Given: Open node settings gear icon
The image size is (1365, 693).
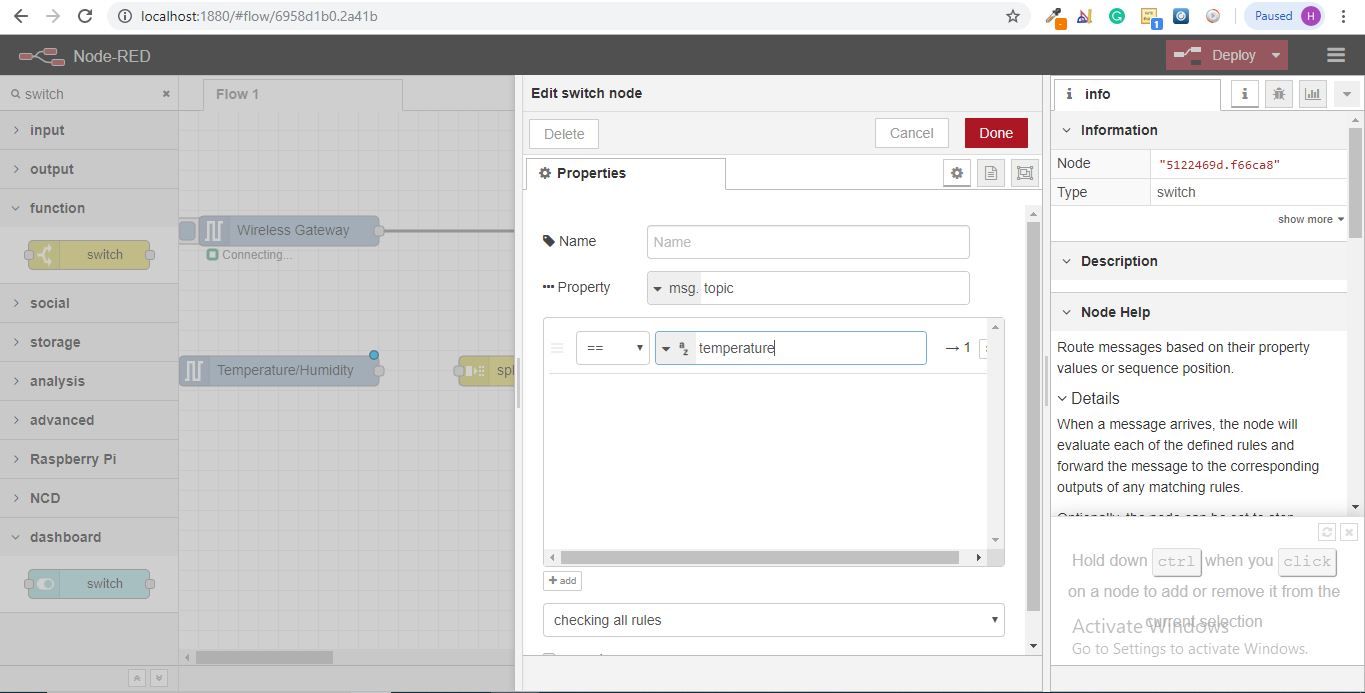Looking at the screenshot, I should [957, 173].
